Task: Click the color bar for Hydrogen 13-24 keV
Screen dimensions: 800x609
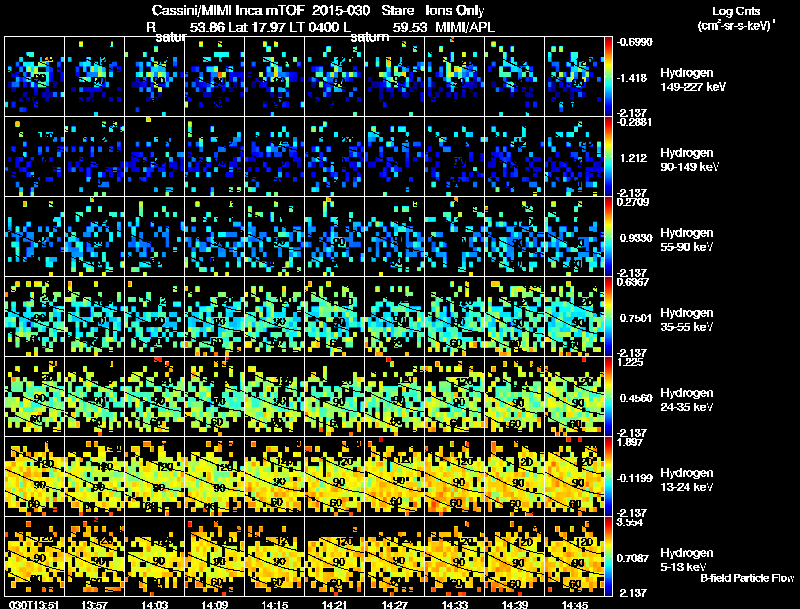Action: 608,476
